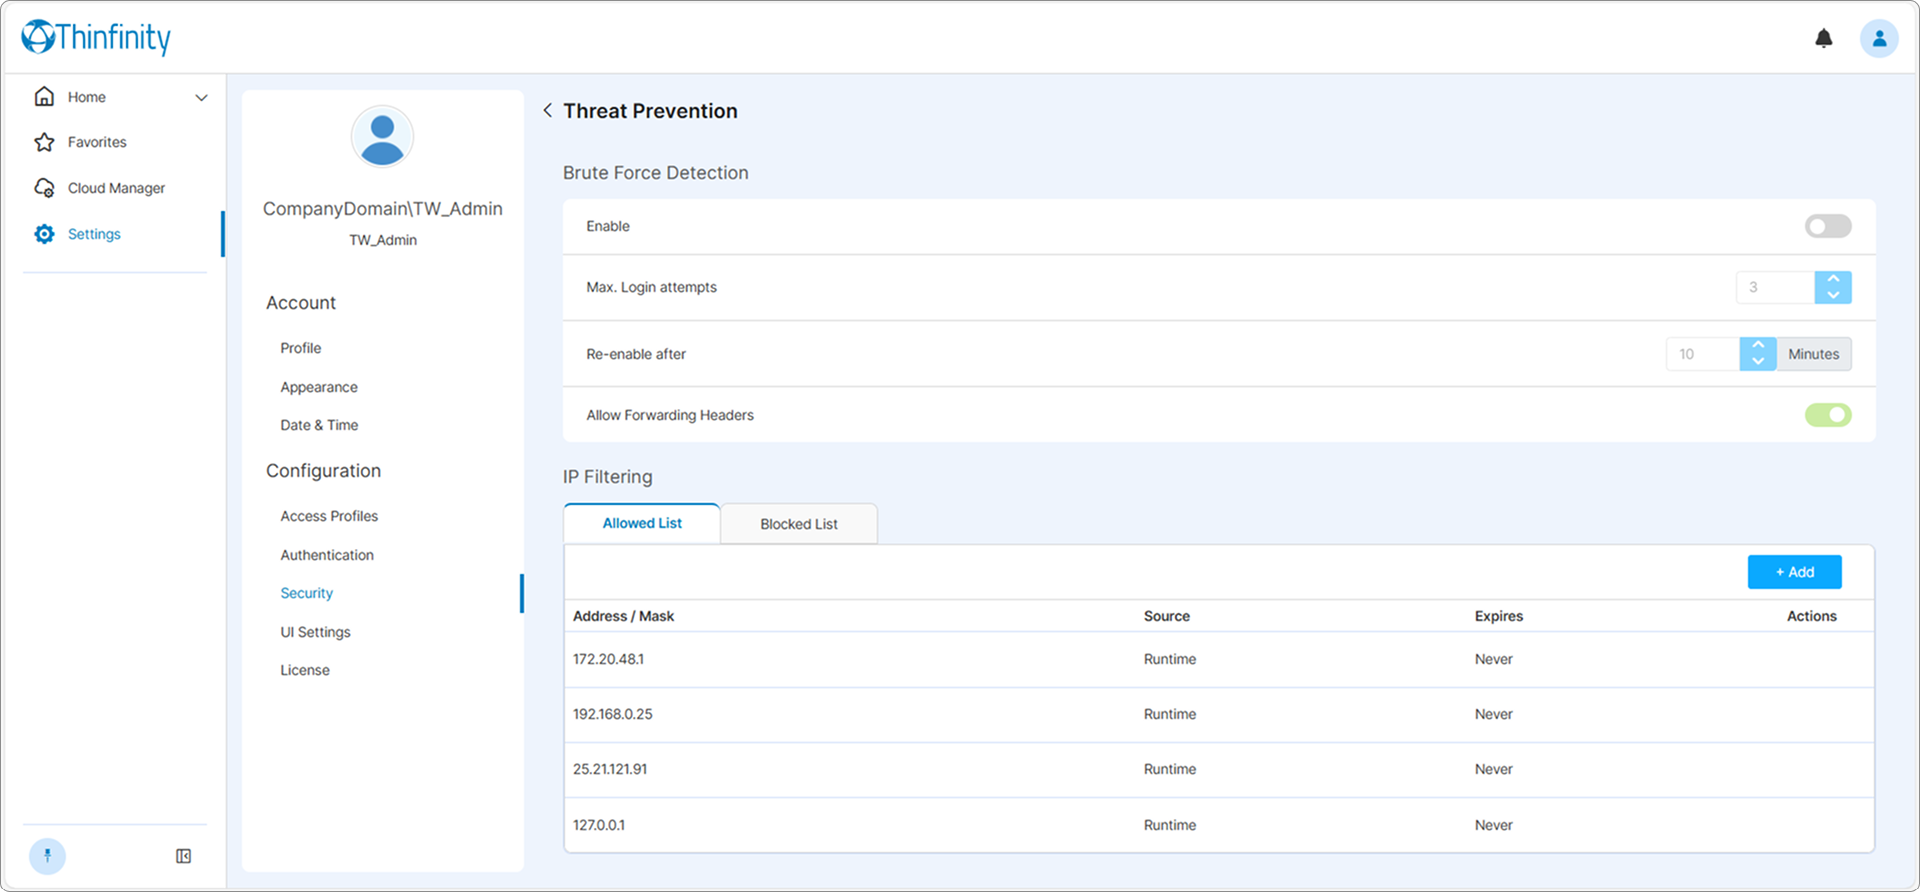
Task: Go back from Threat Prevention
Action: click(548, 110)
